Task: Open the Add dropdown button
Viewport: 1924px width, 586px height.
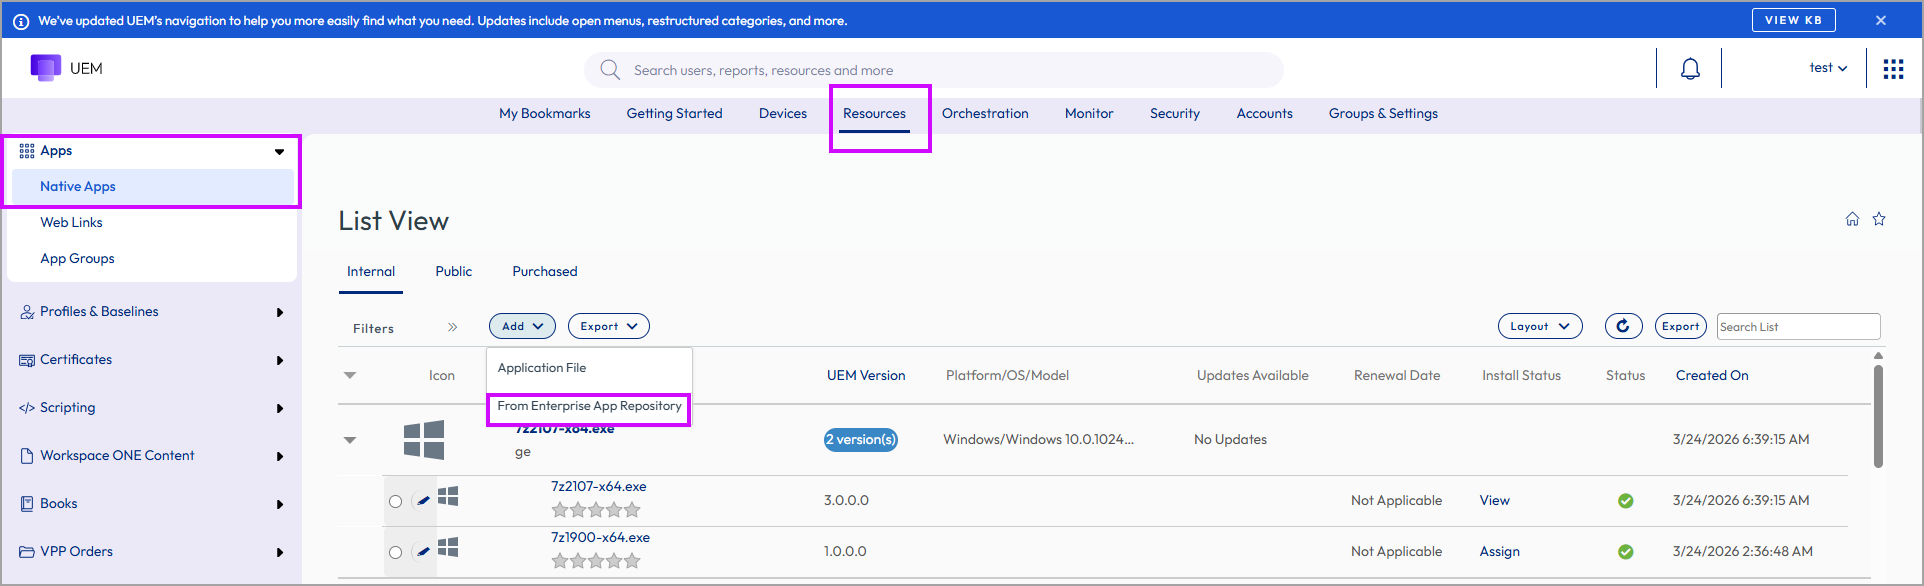Action: coord(522,326)
